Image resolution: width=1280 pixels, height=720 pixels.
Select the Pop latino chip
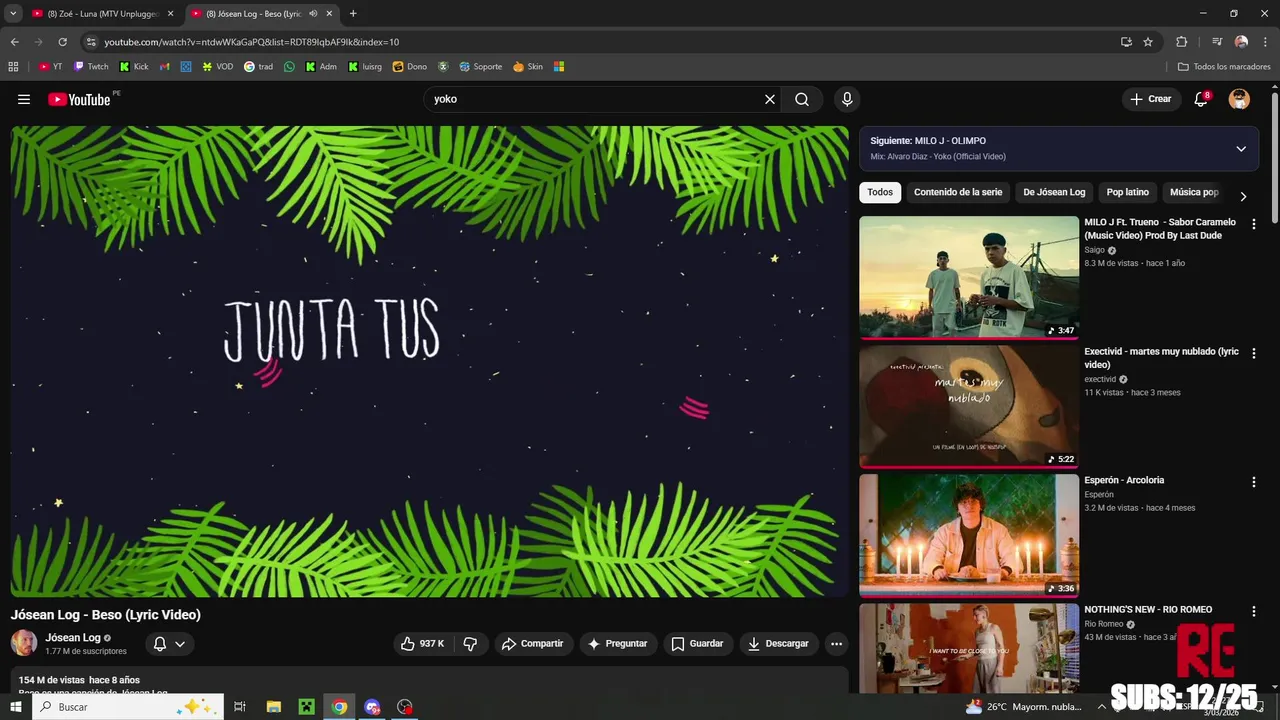1127,192
